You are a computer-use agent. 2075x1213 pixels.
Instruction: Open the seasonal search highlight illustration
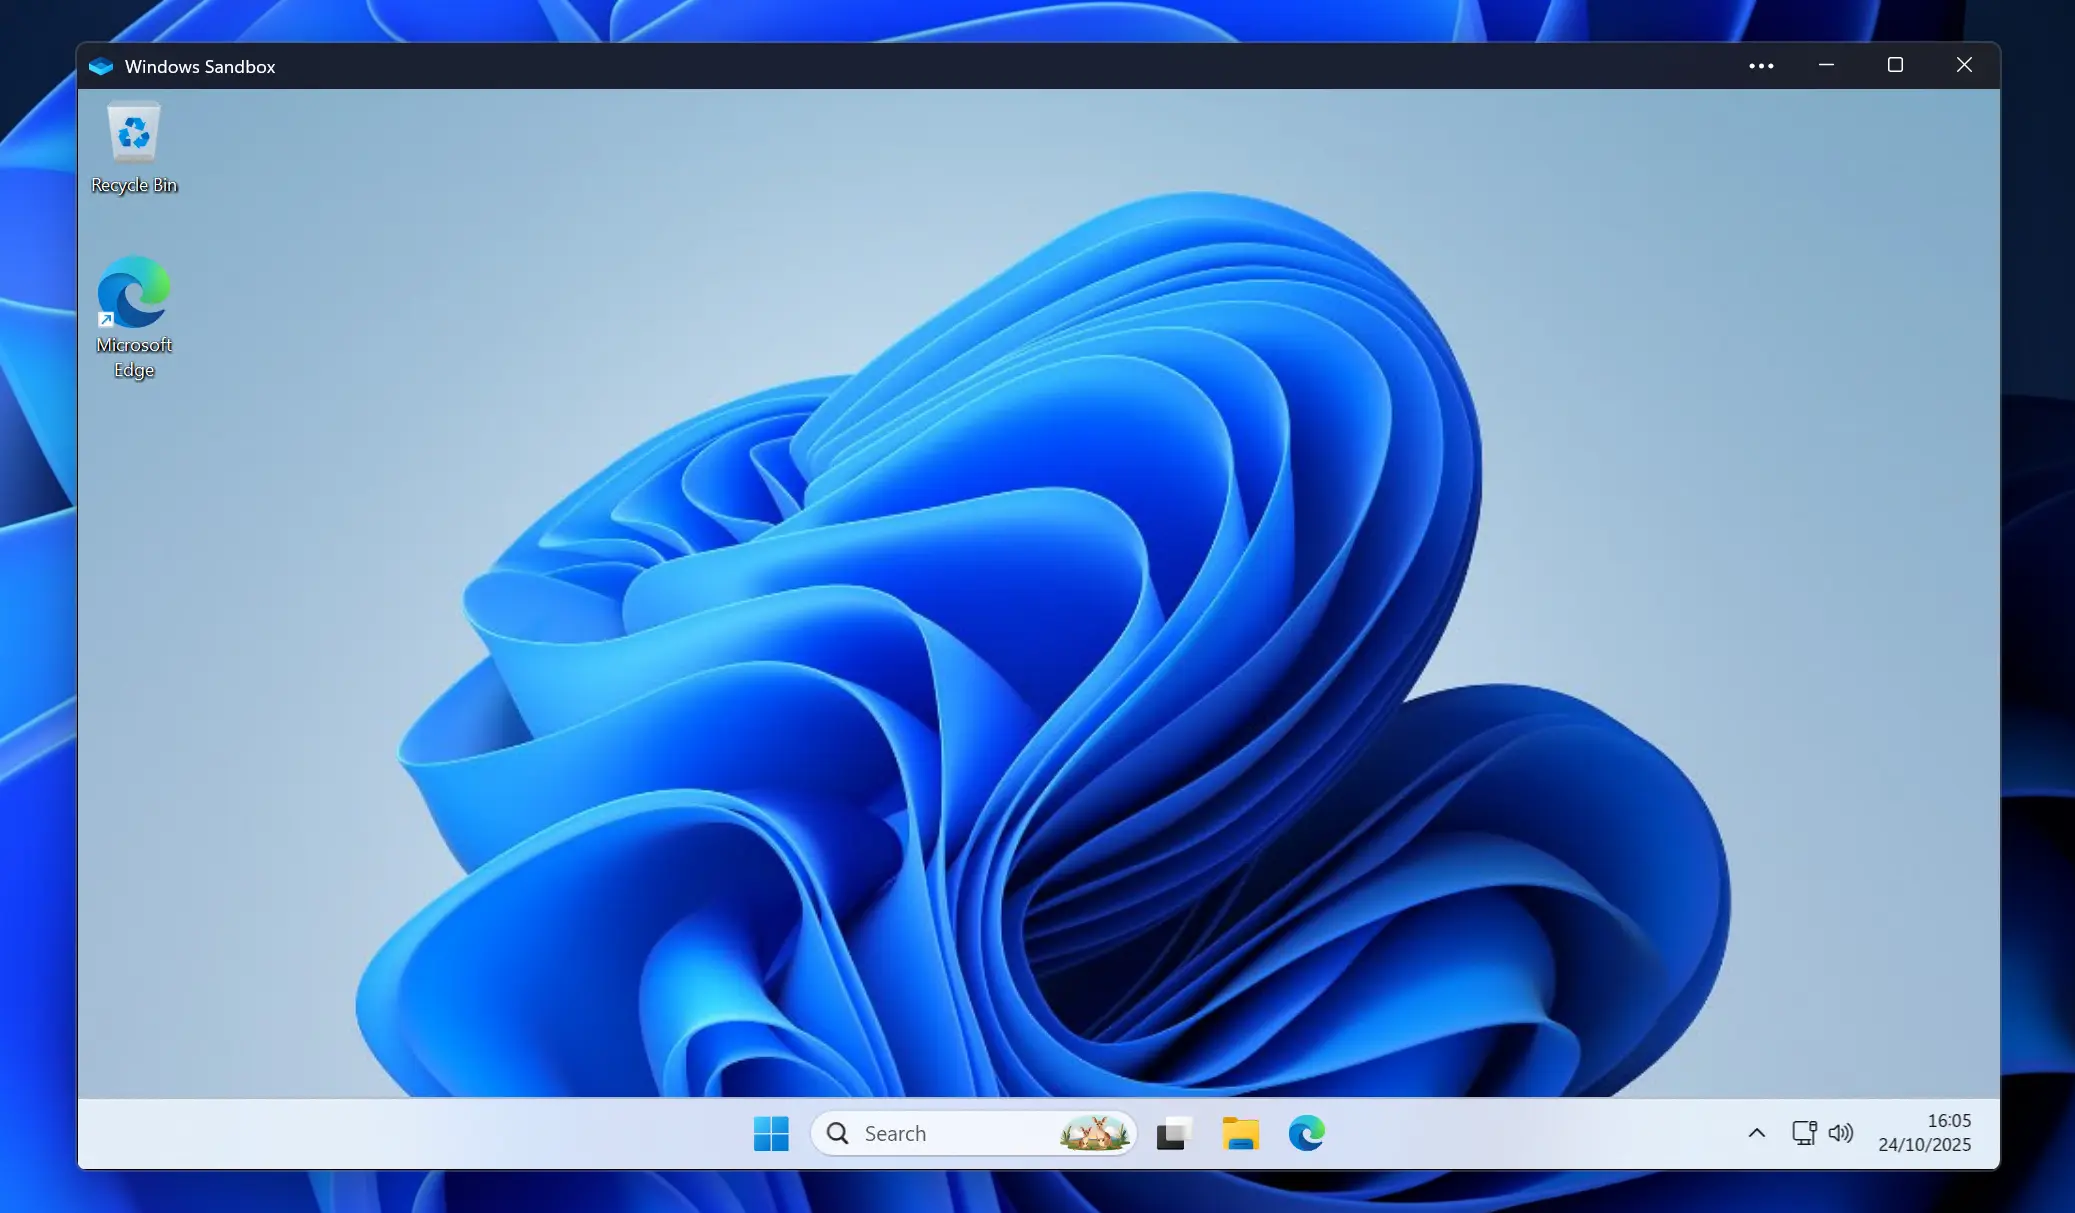coord(1095,1133)
